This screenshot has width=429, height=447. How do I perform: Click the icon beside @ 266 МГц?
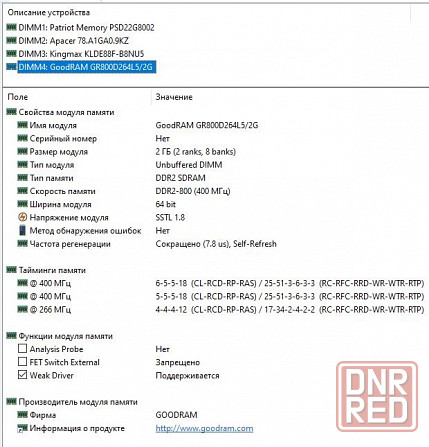pos(22,309)
